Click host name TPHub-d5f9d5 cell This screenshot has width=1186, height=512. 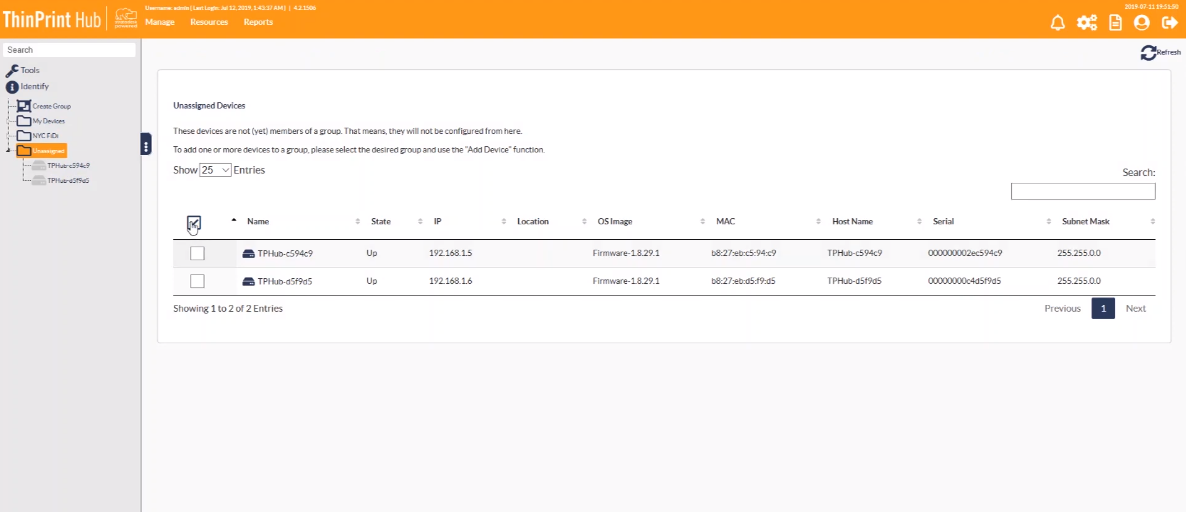coord(855,281)
